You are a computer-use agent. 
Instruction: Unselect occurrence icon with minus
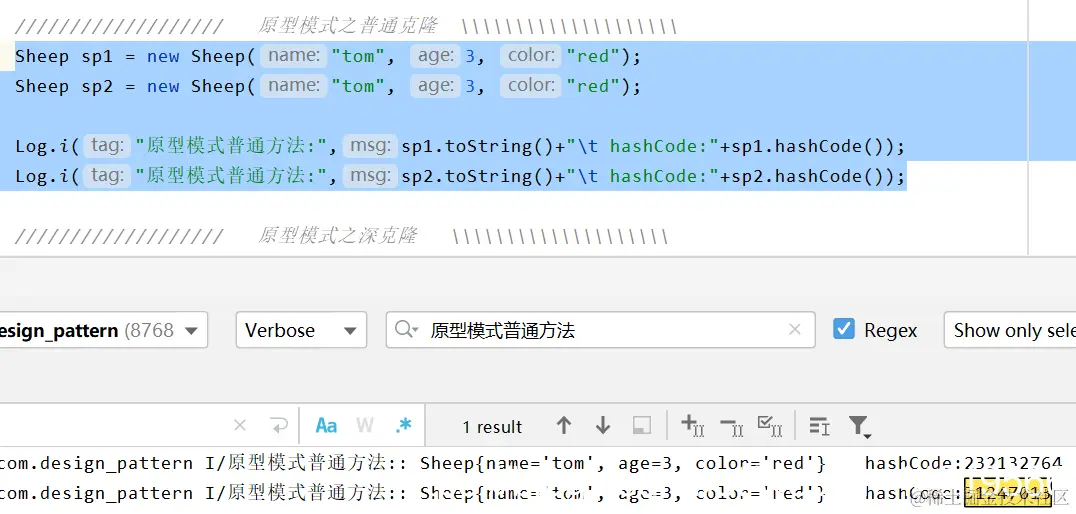(732, 426)
